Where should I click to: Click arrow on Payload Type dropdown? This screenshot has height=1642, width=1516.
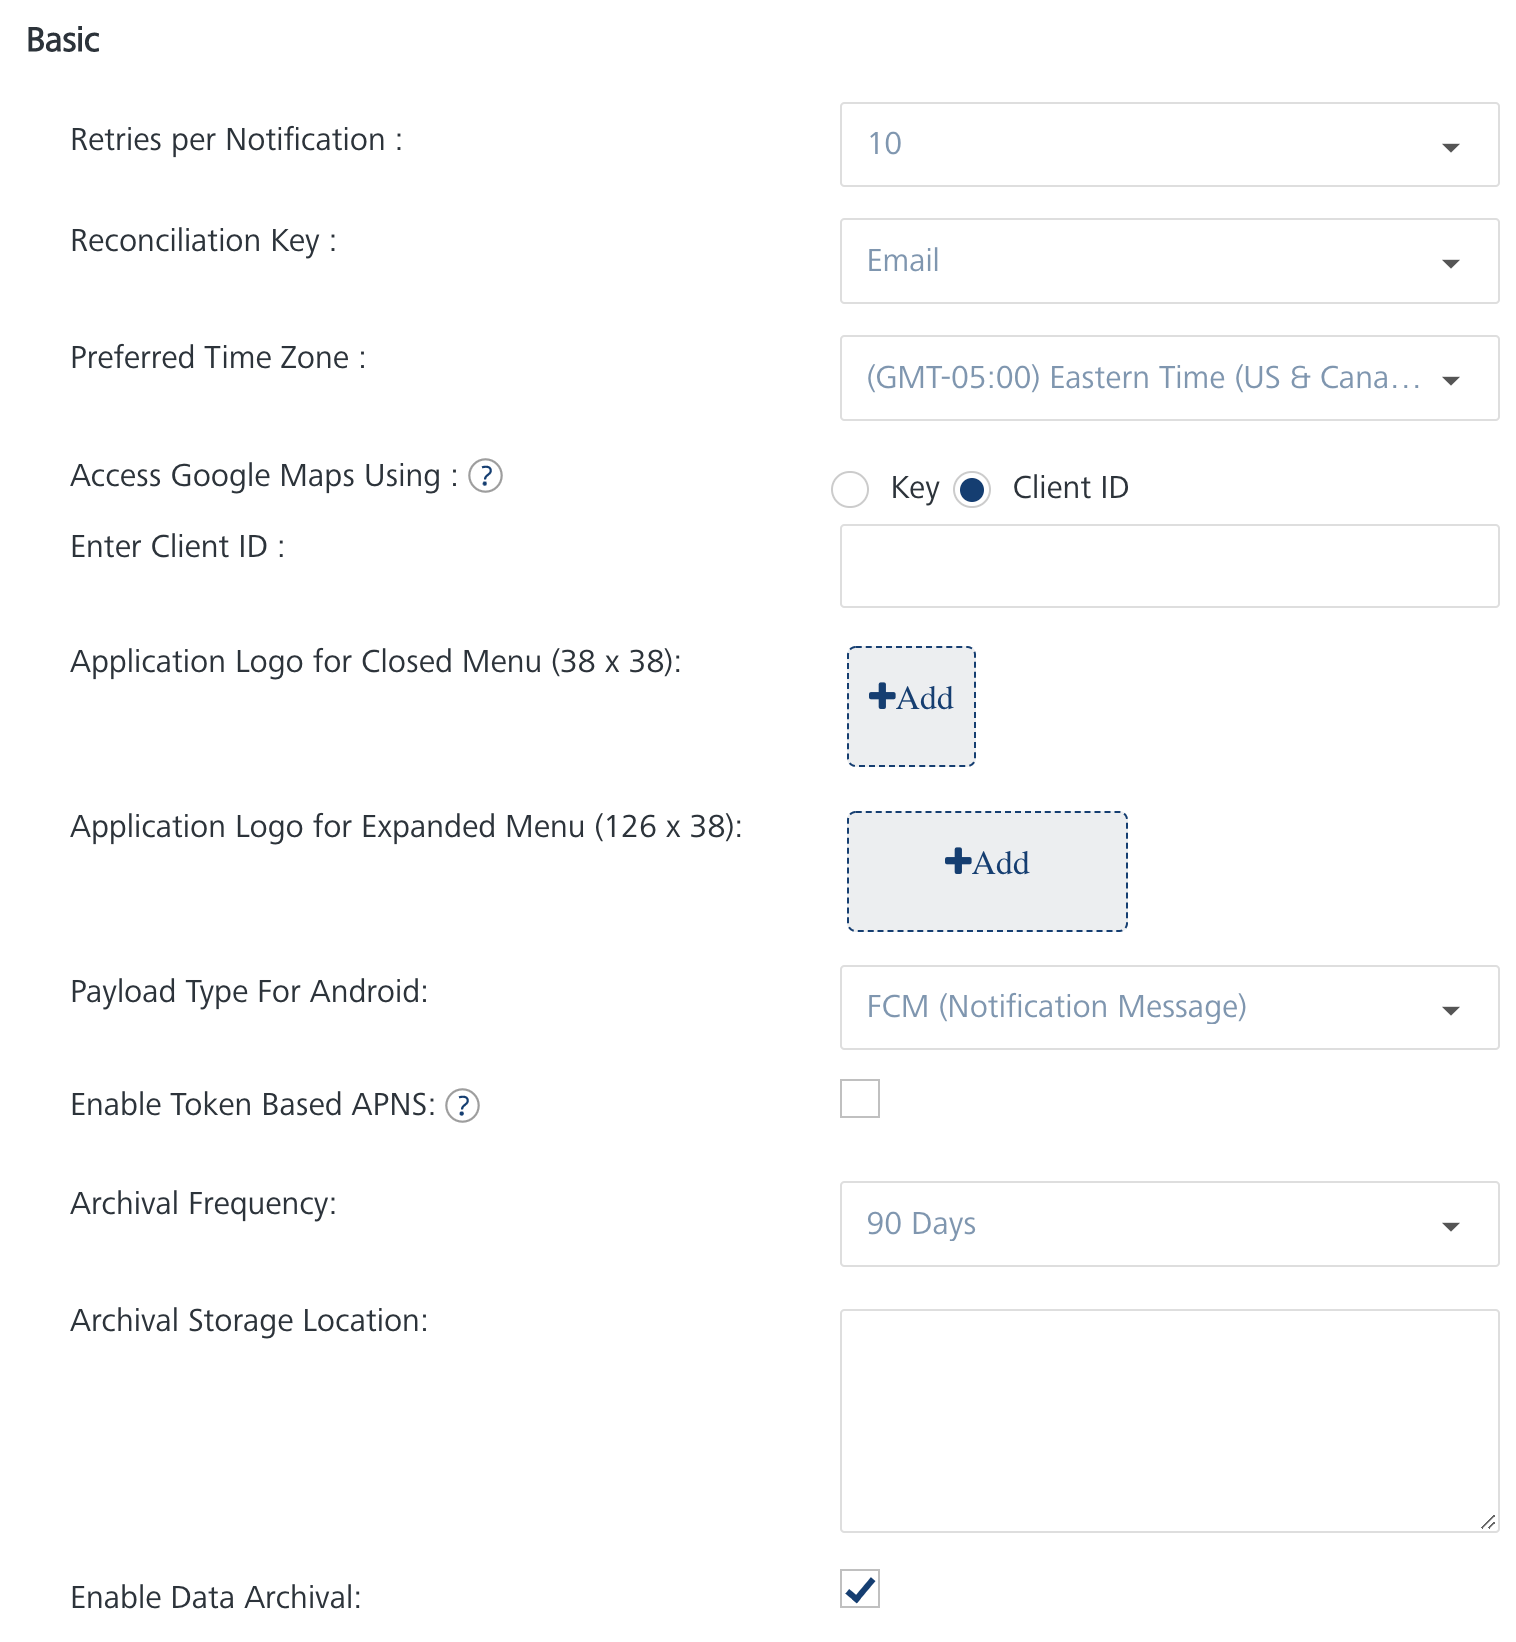click(1451, 1010)
